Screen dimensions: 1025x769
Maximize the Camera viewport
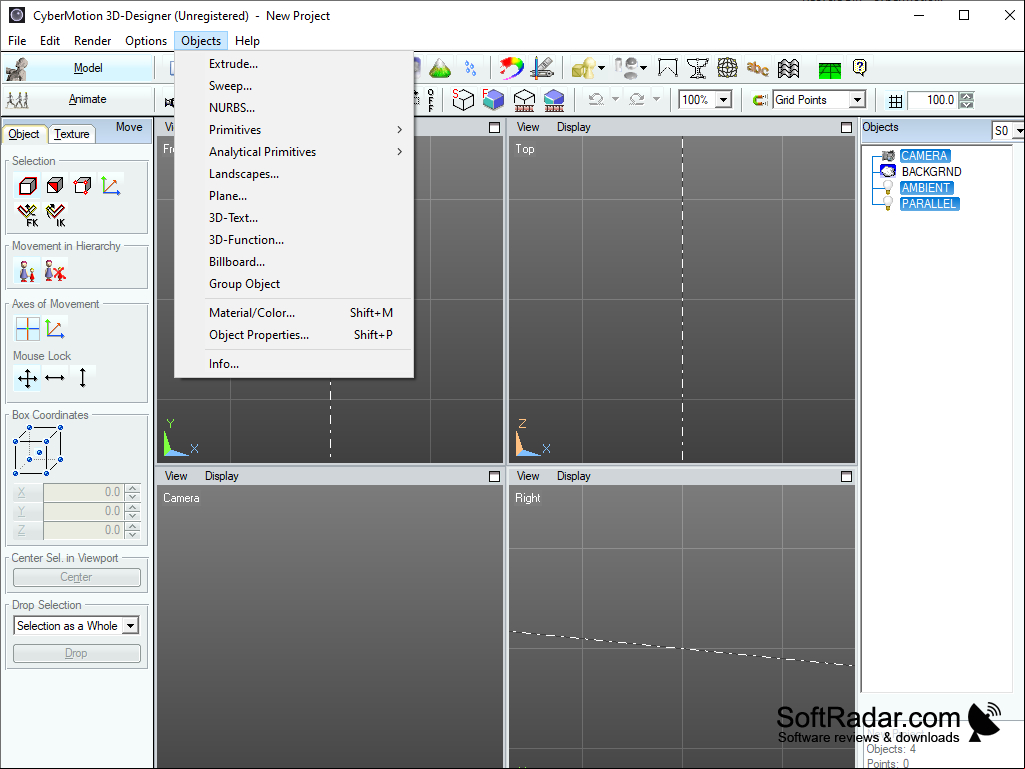[494, 477]
